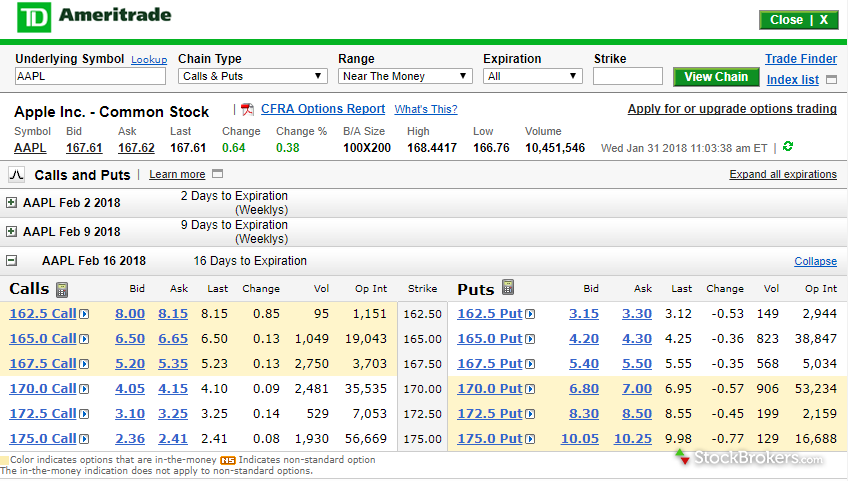Click the TD Ameritrade logo
The image size is (848, 481).
95,17
